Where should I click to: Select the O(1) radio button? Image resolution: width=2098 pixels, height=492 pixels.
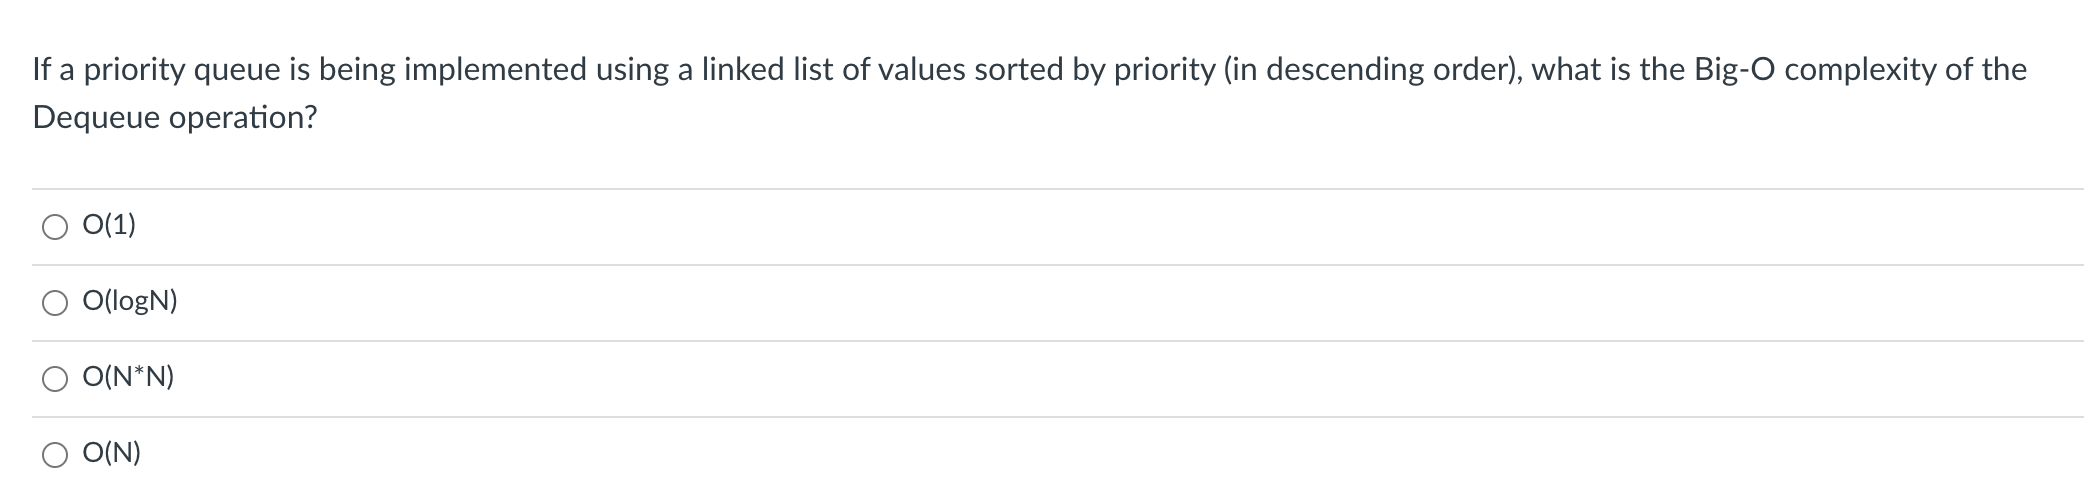click(55, 228)
